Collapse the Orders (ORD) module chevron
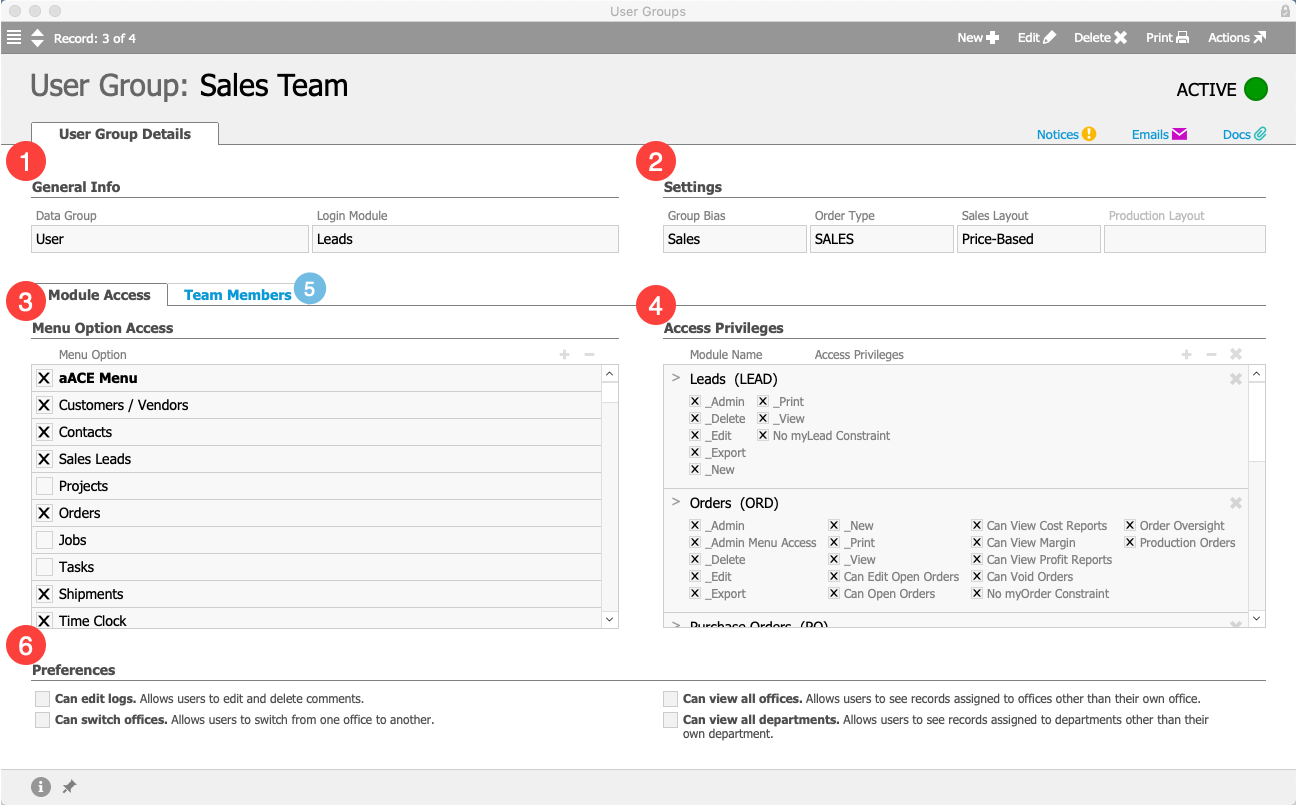Screen dimensions: 1296x805 tap(676, 502)
